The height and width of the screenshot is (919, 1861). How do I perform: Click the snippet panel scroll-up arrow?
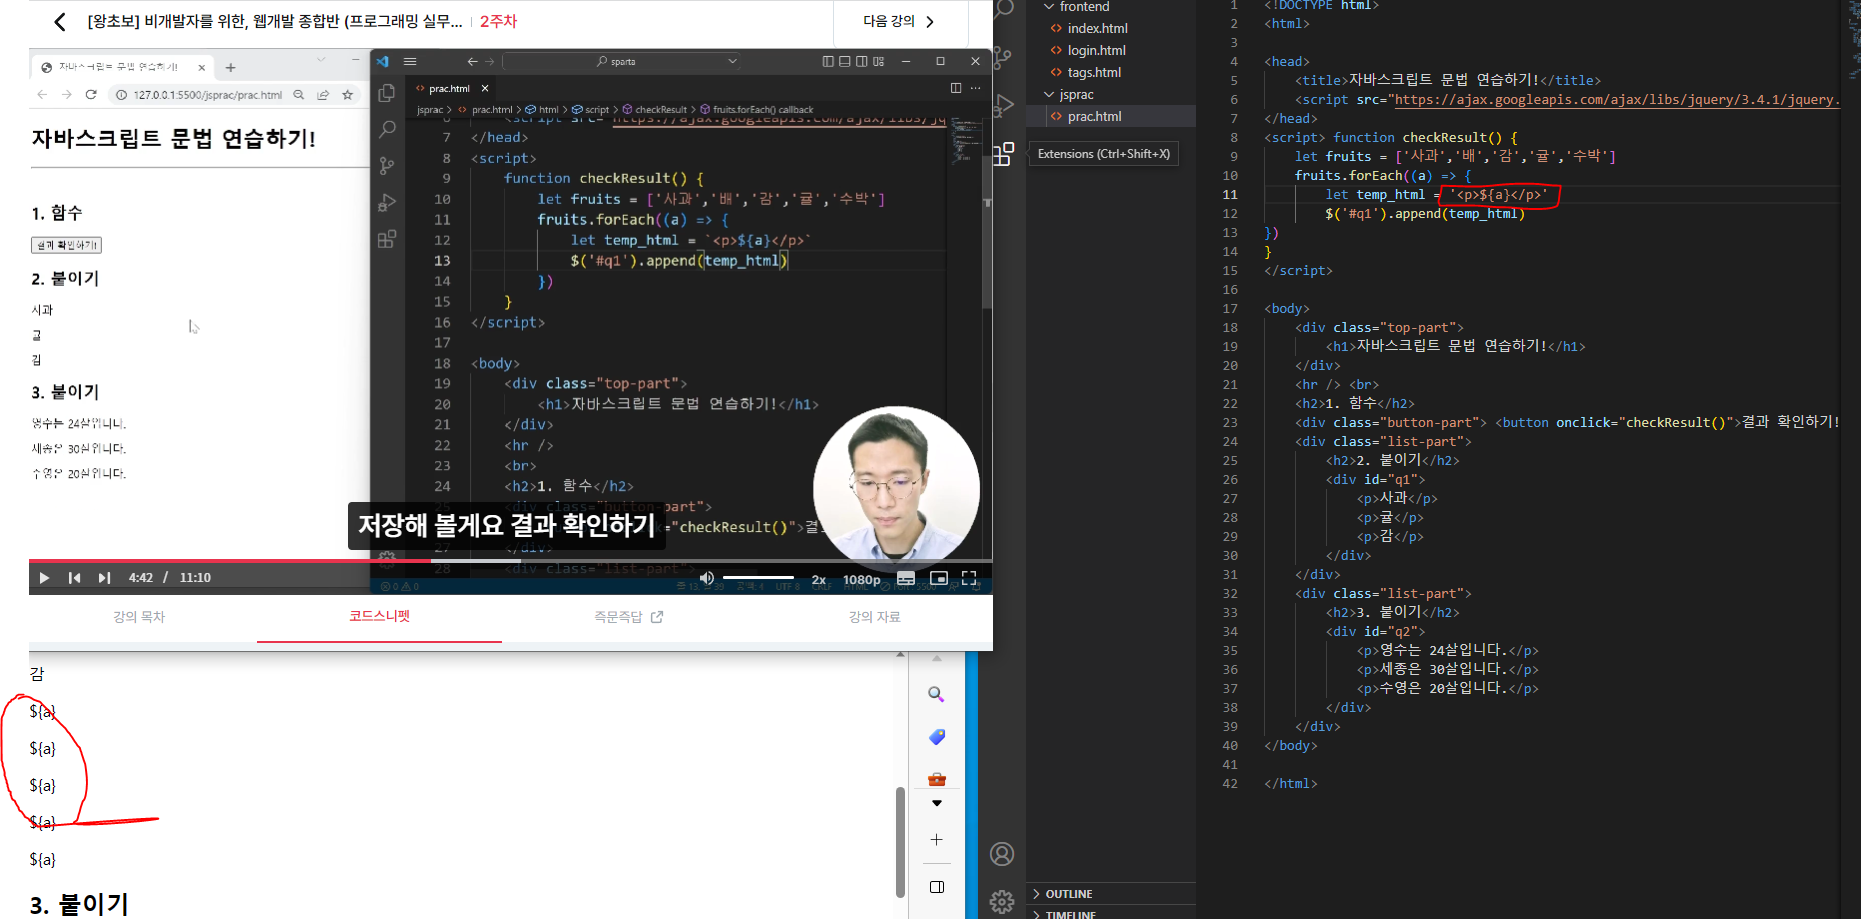pos(901,655)
